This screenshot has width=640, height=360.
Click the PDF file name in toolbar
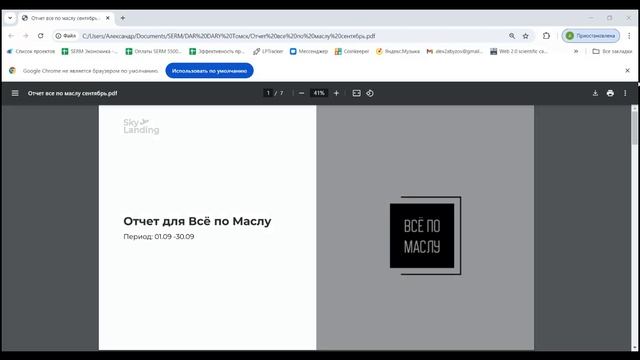tap(72, 93)
